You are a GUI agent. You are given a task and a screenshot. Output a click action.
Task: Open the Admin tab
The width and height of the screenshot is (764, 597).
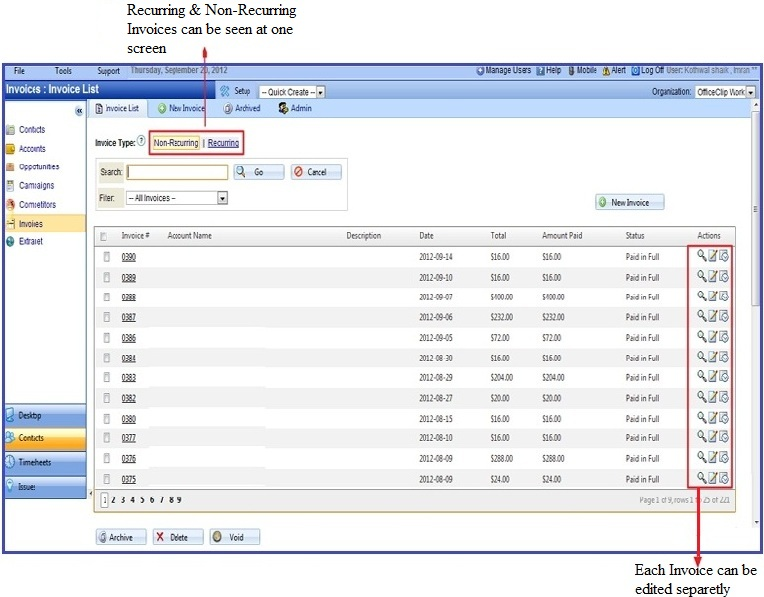[x=295, y=108]
